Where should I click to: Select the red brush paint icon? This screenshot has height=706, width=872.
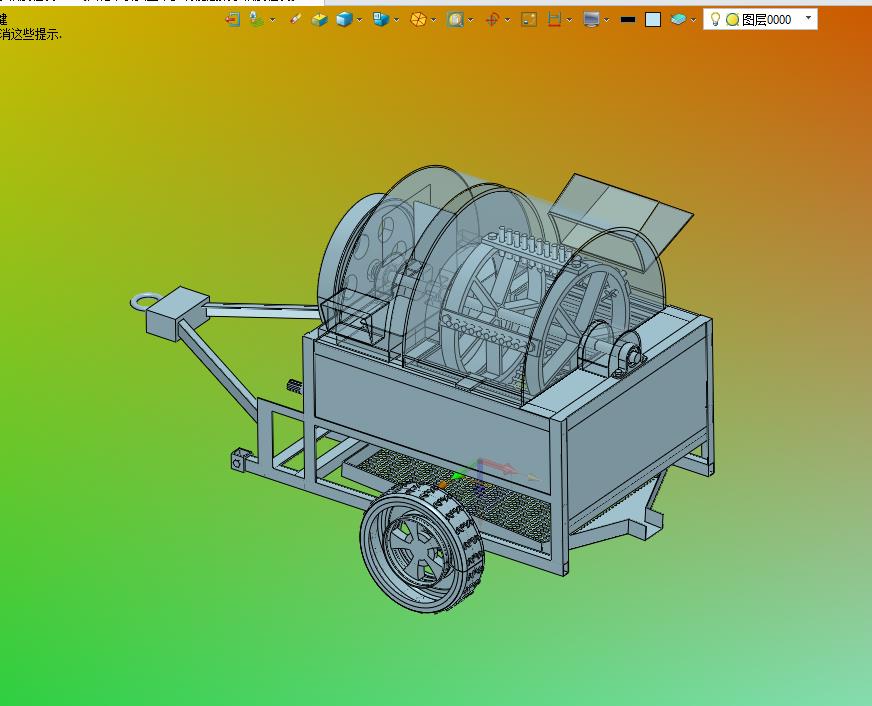pyautogui.click(x=295, y=19)
